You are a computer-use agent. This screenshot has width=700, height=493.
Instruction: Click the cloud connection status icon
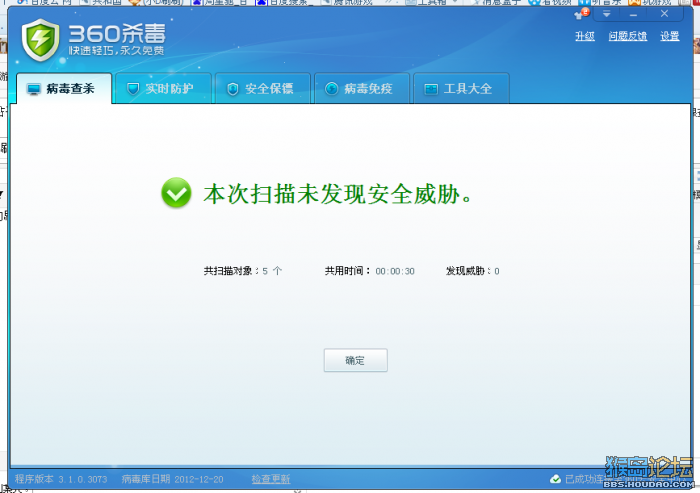(555, 480)
